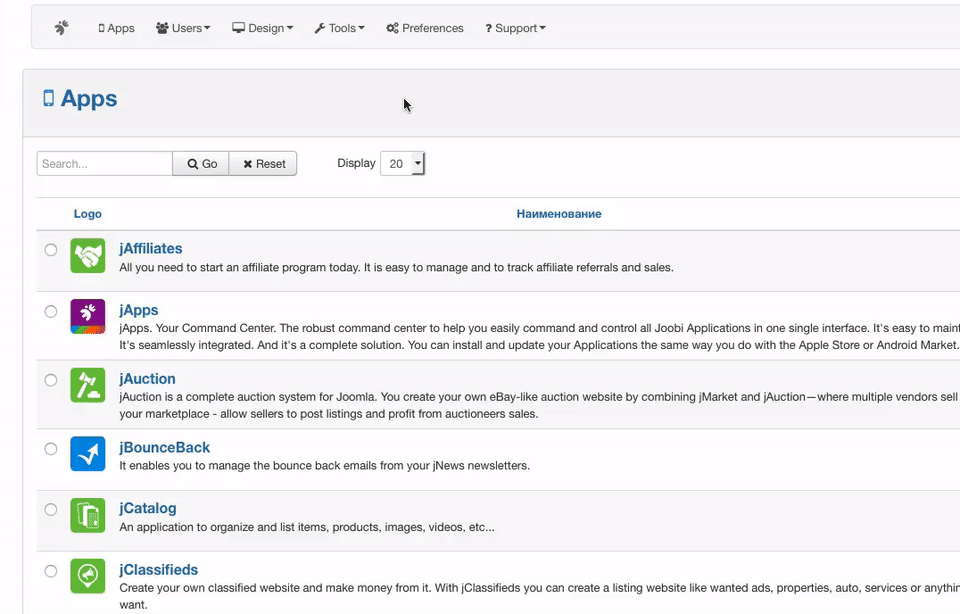Select the jCatalog radio button
960x614 pixels.
click(51, 509)
